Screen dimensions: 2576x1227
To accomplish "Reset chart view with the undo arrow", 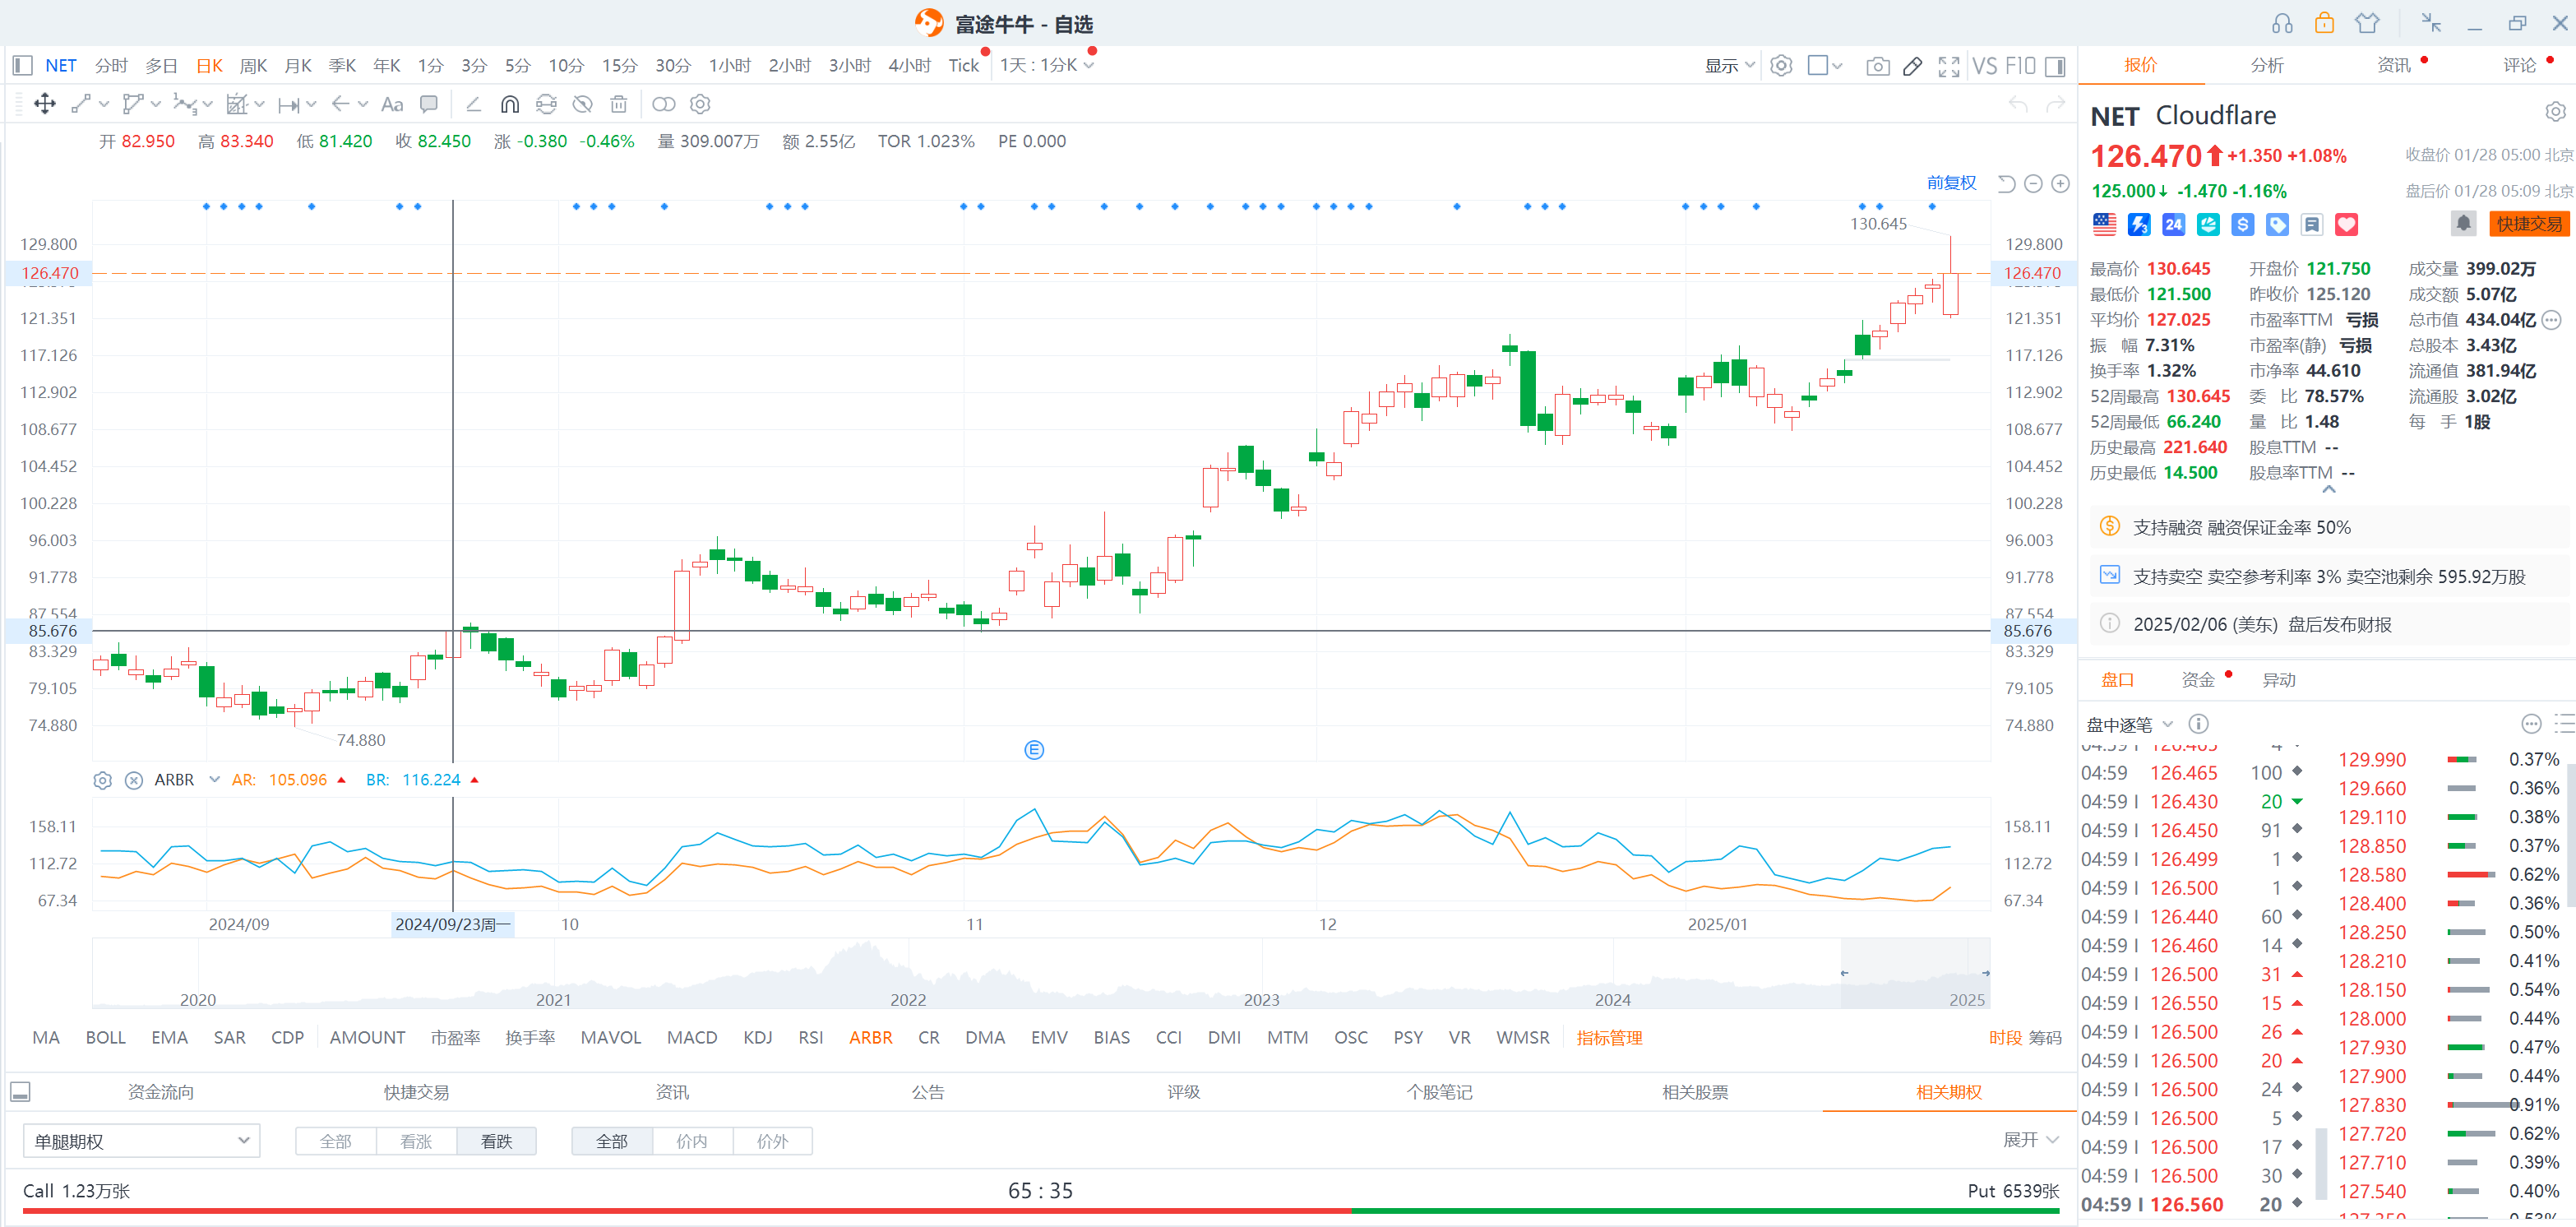I will pos(2006,184).
